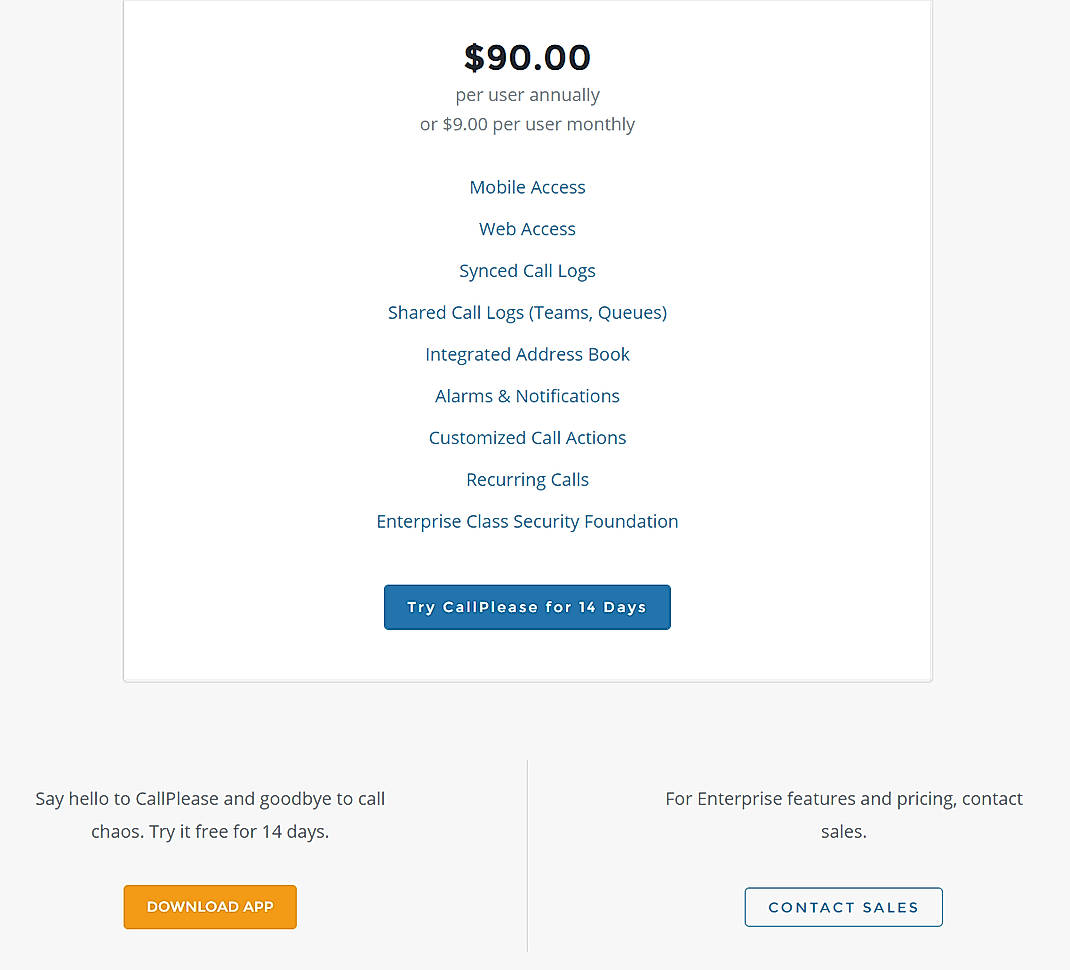This screenshot has height=970, width=1070.
Task: Select the $90.00 price heading
Action: click(x=527, y=57)
